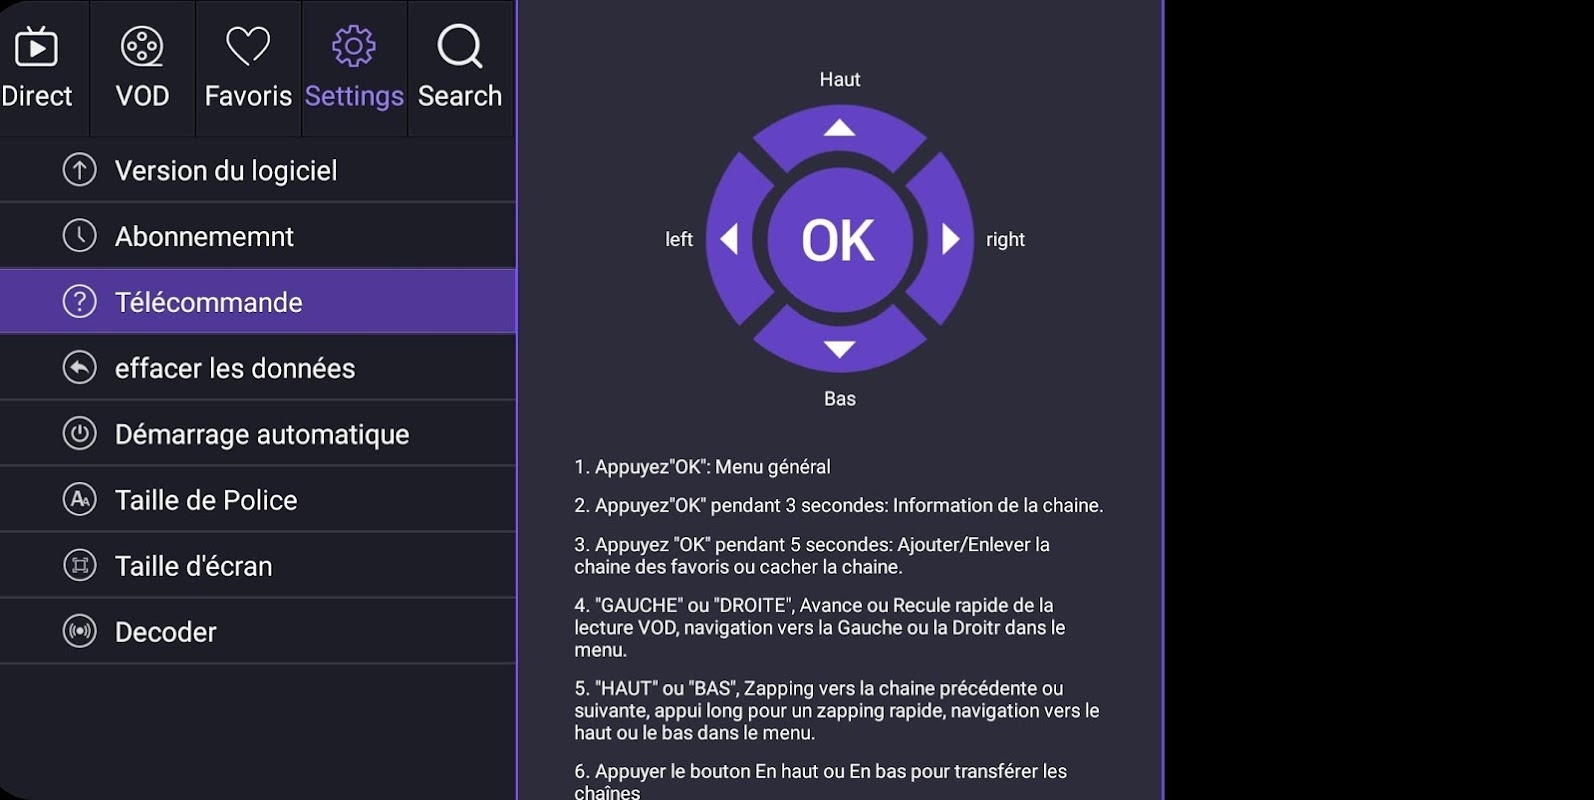
Task: Click the clock icon next to Abonnememnt
Action: [x=80, y=236]
